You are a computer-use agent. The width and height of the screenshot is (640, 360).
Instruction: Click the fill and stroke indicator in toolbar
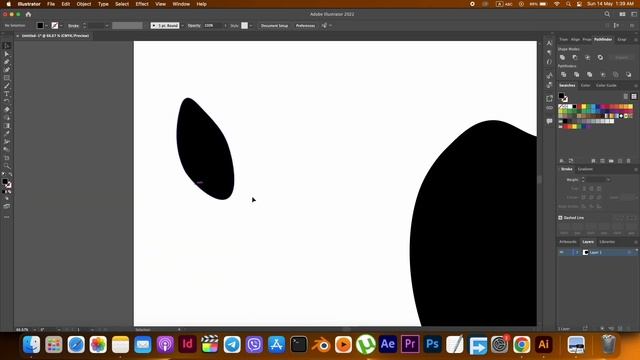click(7, 183)
